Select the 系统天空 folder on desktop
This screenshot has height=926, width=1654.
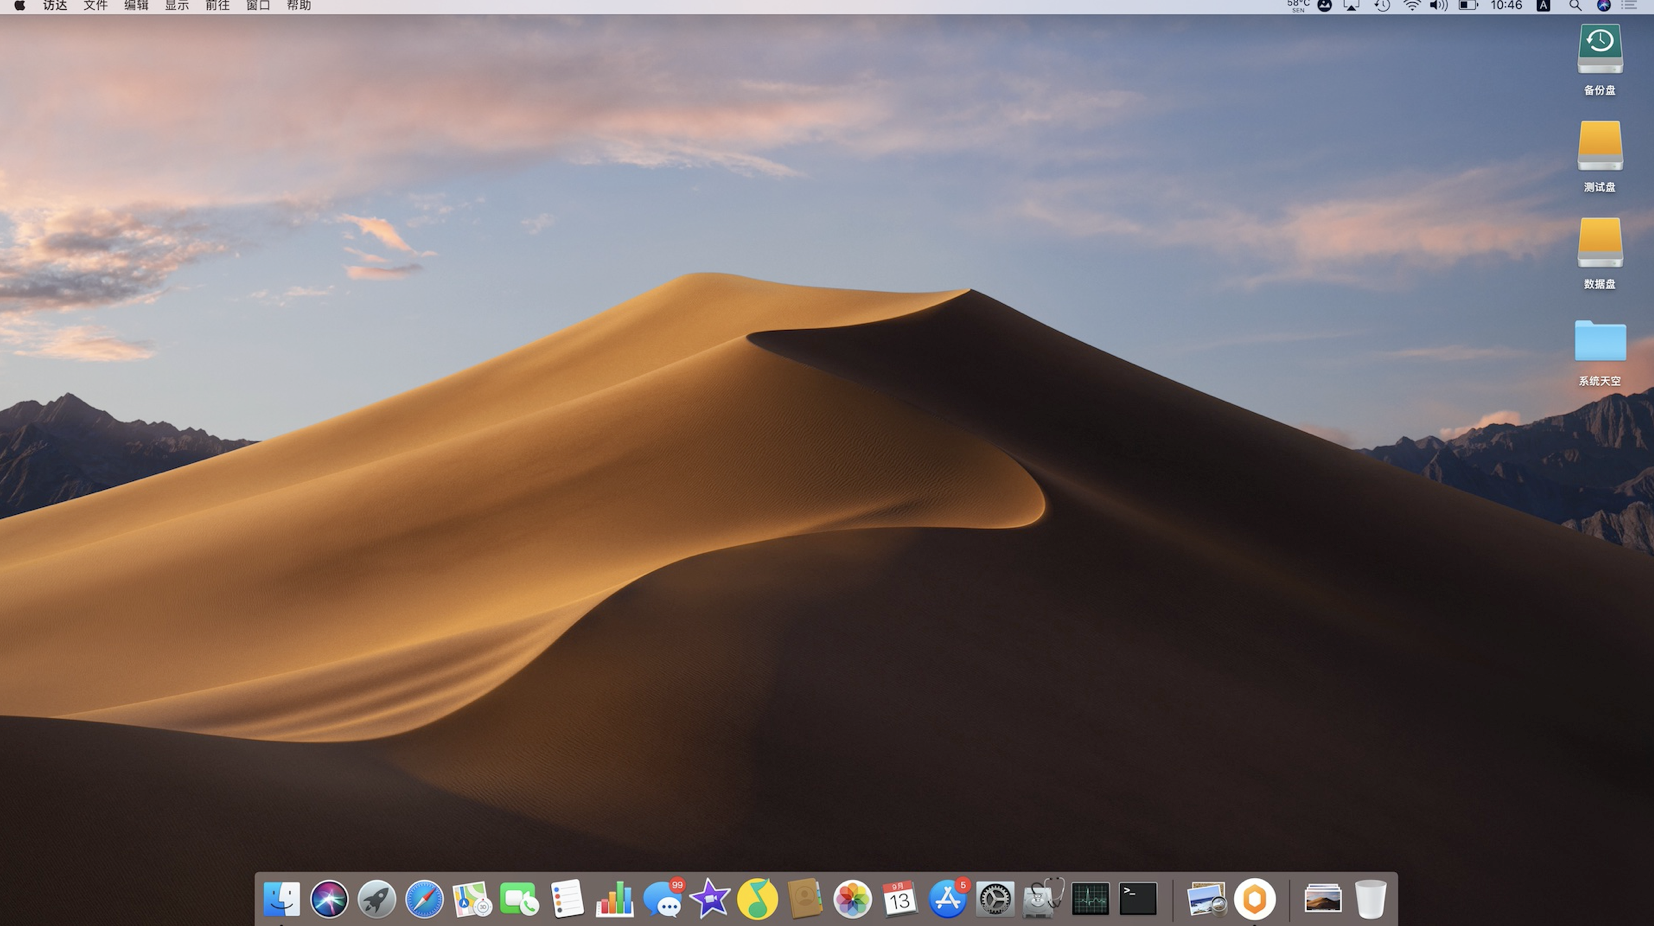1599,343
